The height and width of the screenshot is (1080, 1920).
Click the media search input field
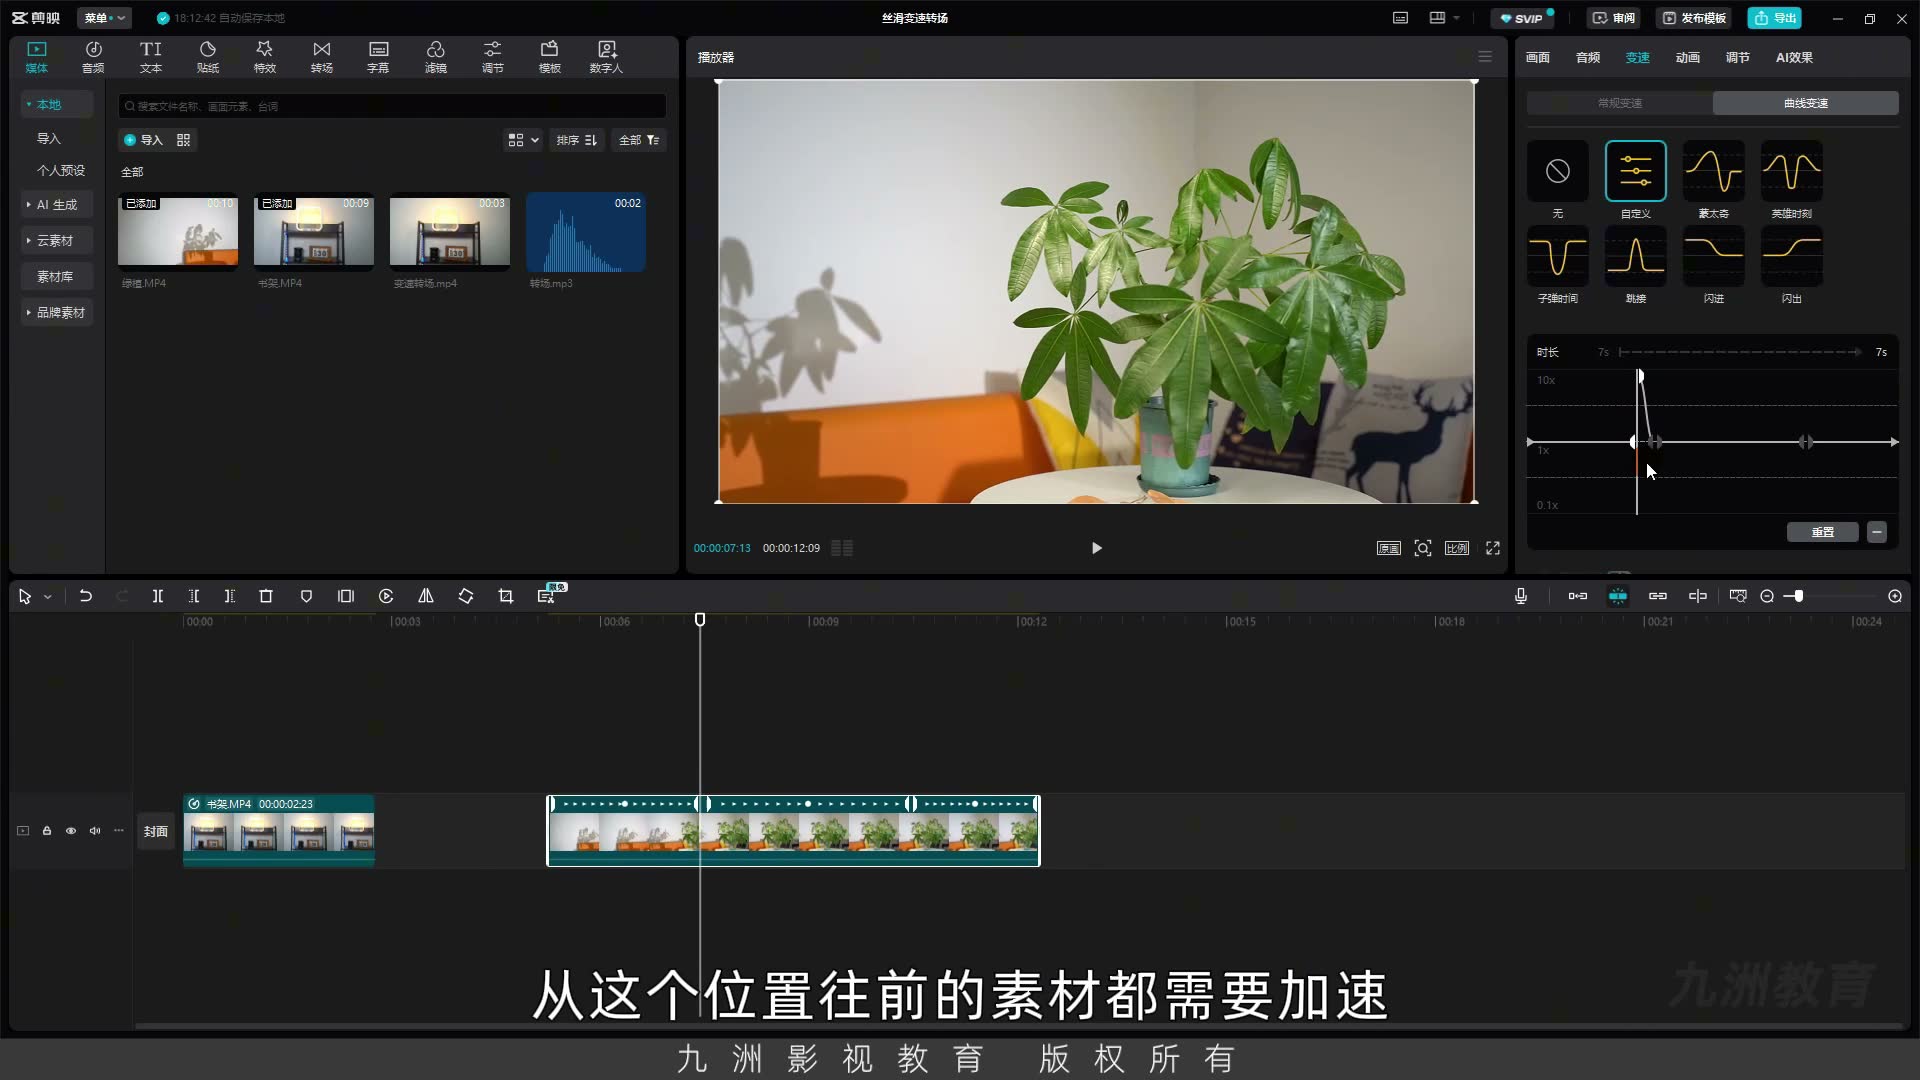[x=392, y=106]
